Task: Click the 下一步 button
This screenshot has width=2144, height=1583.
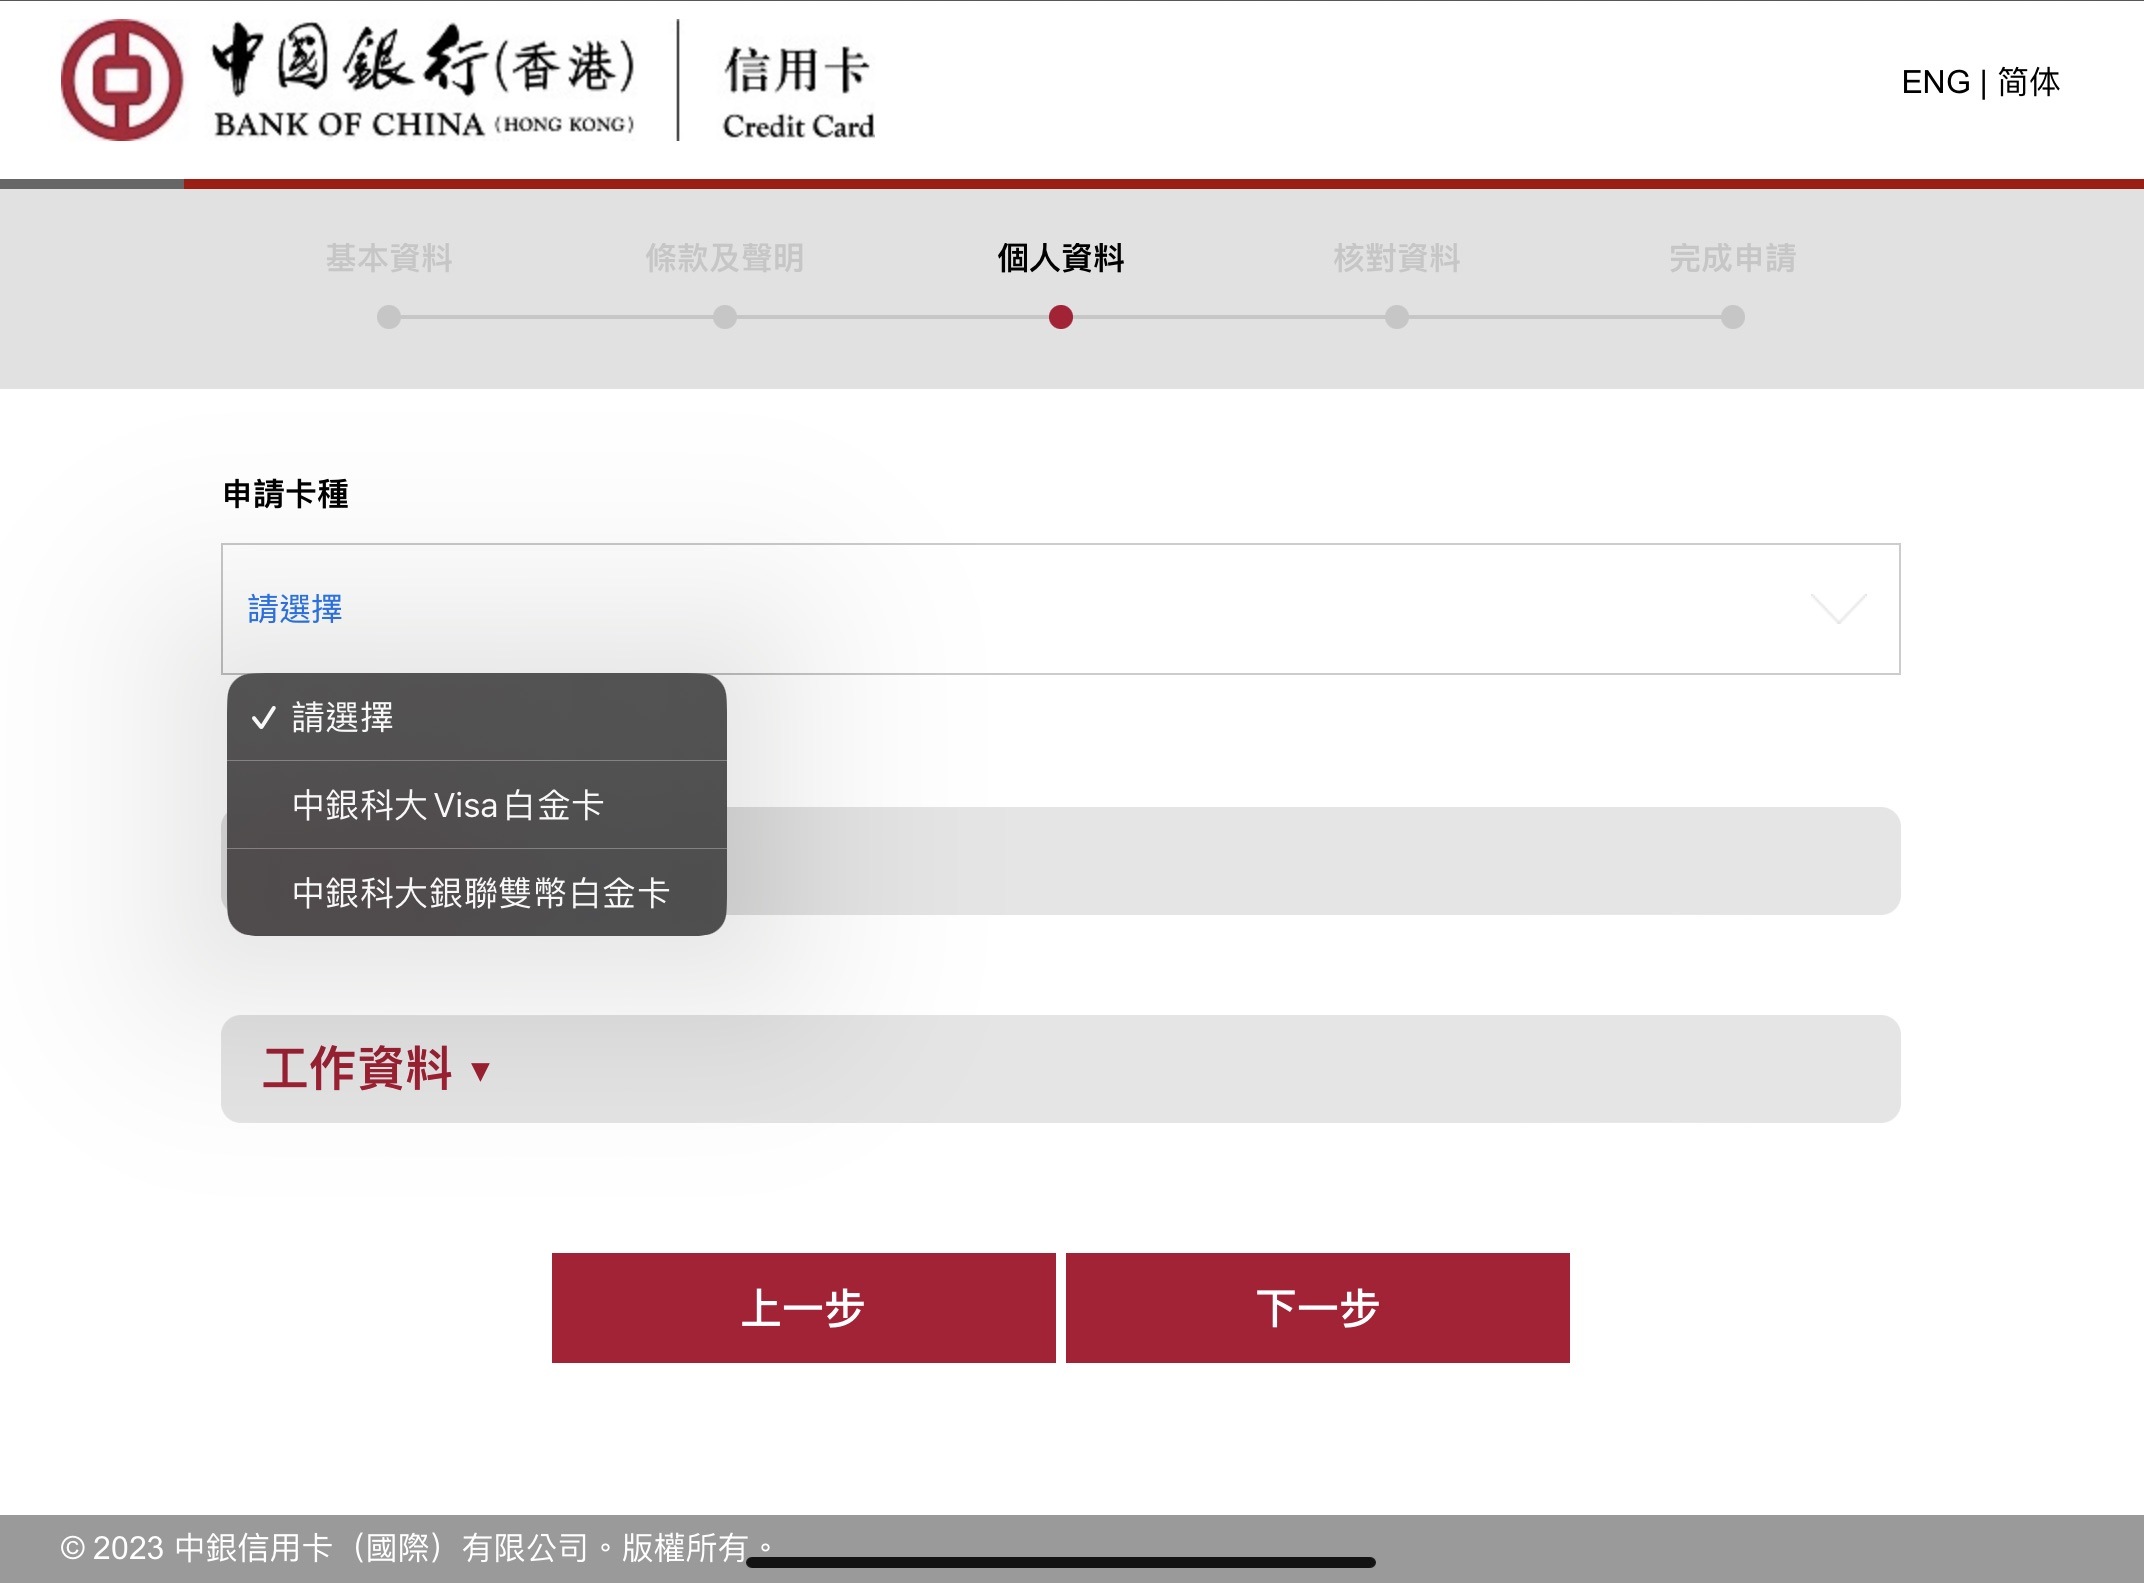Action: pos(1317,1308)
